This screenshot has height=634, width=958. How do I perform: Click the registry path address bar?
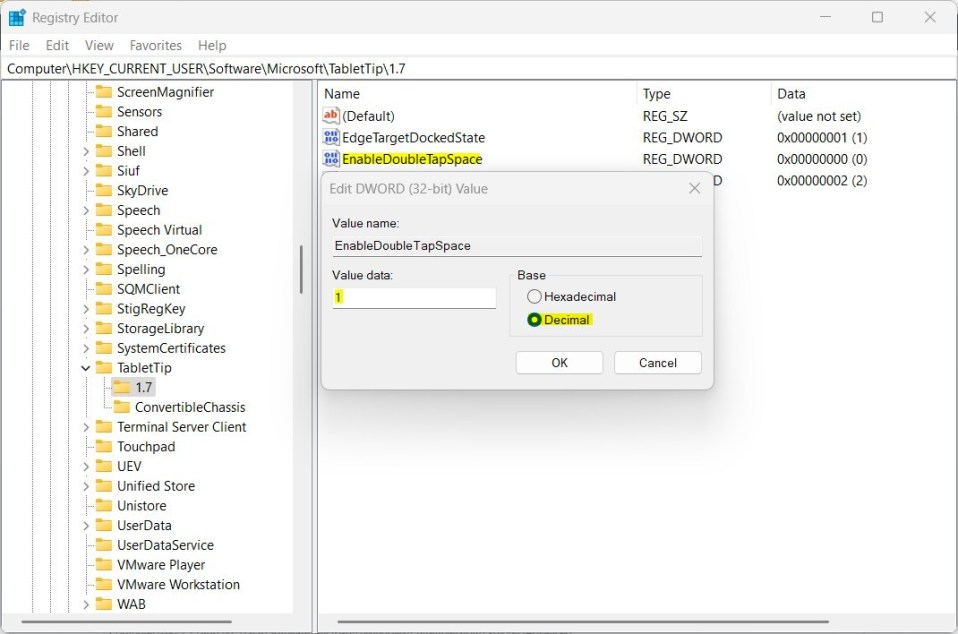point(478,68)
